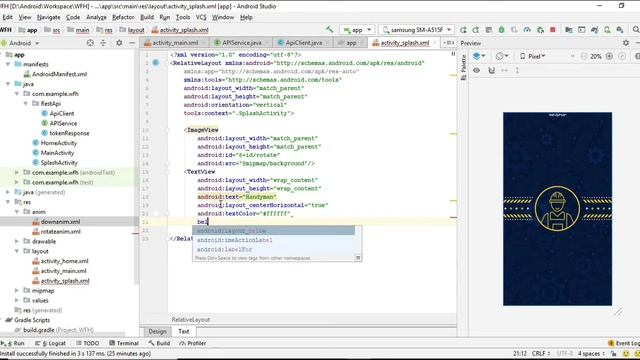This screenshot has width=640, height=360.
Task: Click the magnet autoconnect icon in Preview
Action: [491, 70]
